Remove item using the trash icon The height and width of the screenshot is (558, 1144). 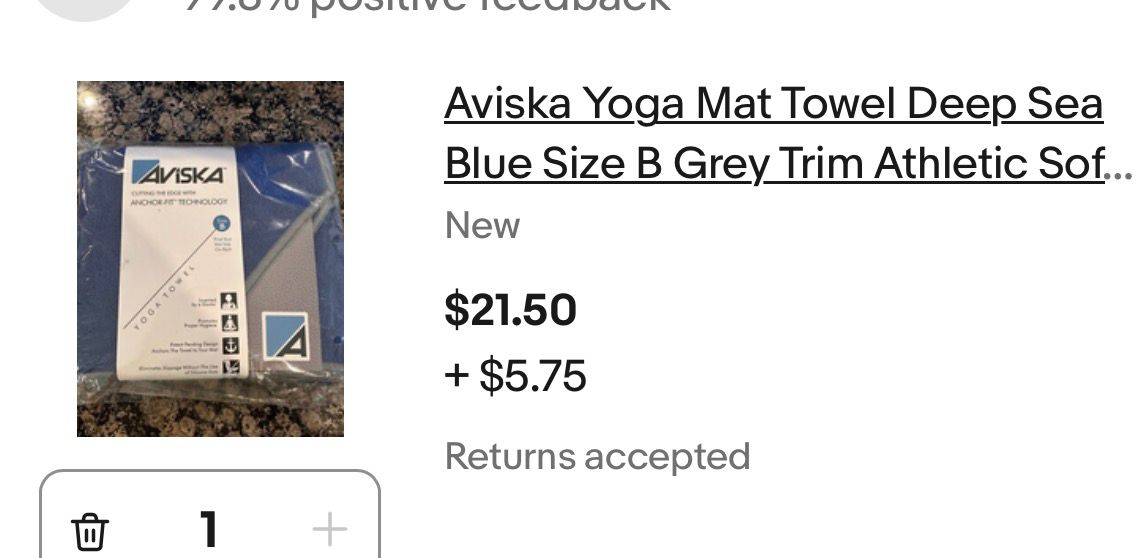pos(90,530)
